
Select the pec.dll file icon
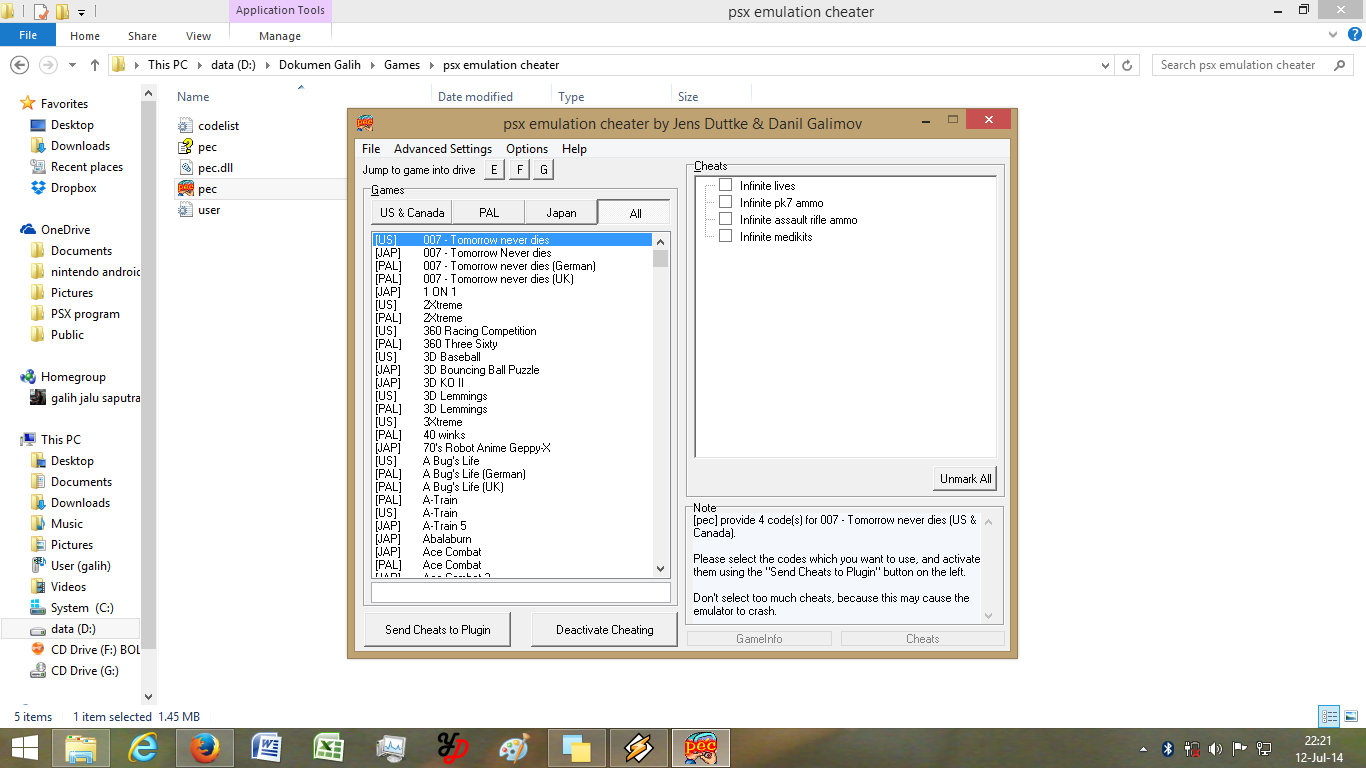[x=185, y=168]
